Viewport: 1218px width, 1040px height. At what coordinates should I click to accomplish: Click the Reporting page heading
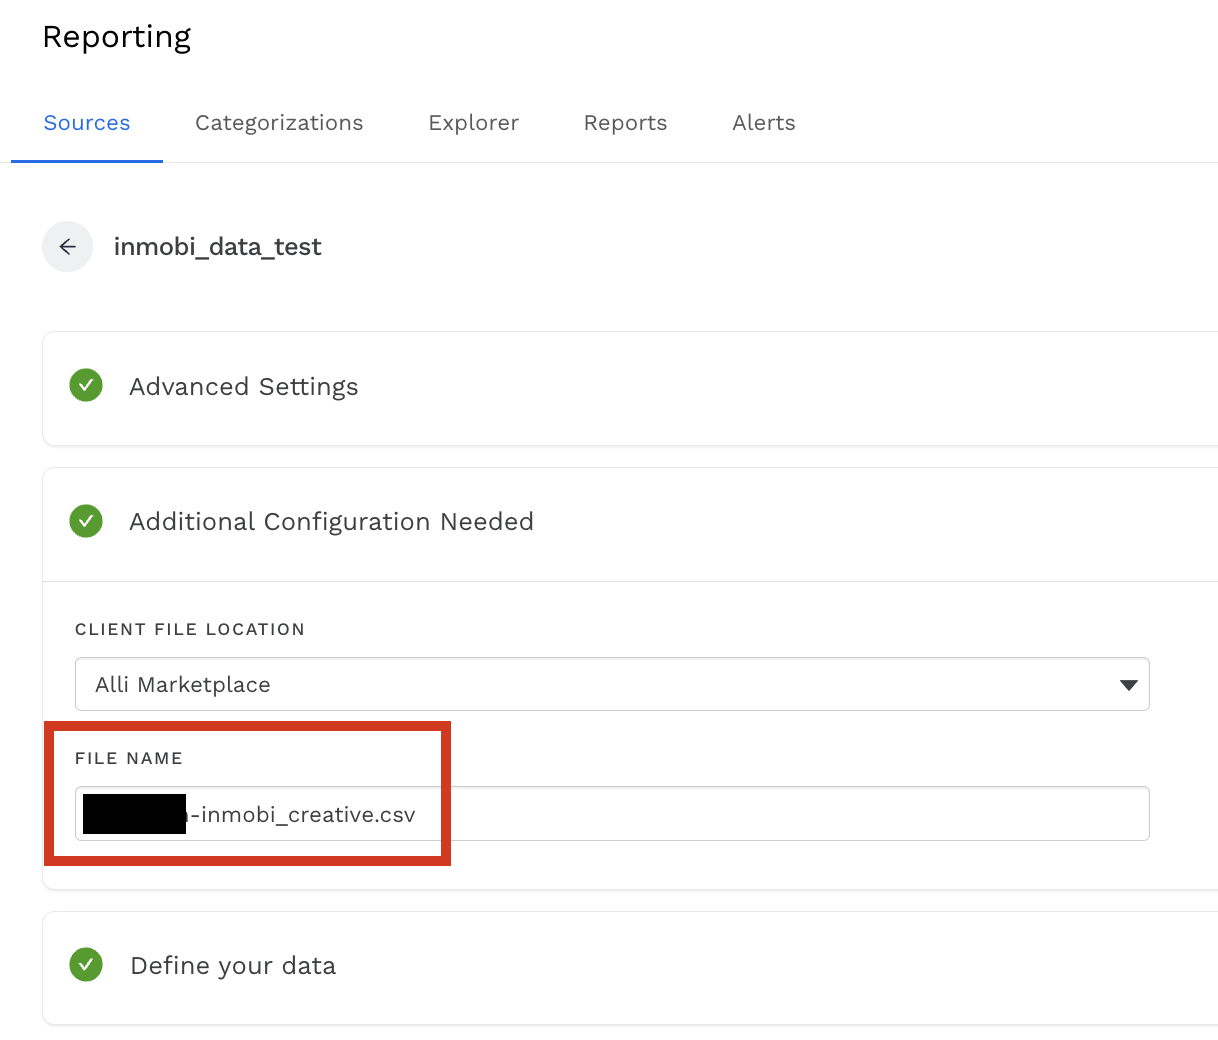pos(116,37)
